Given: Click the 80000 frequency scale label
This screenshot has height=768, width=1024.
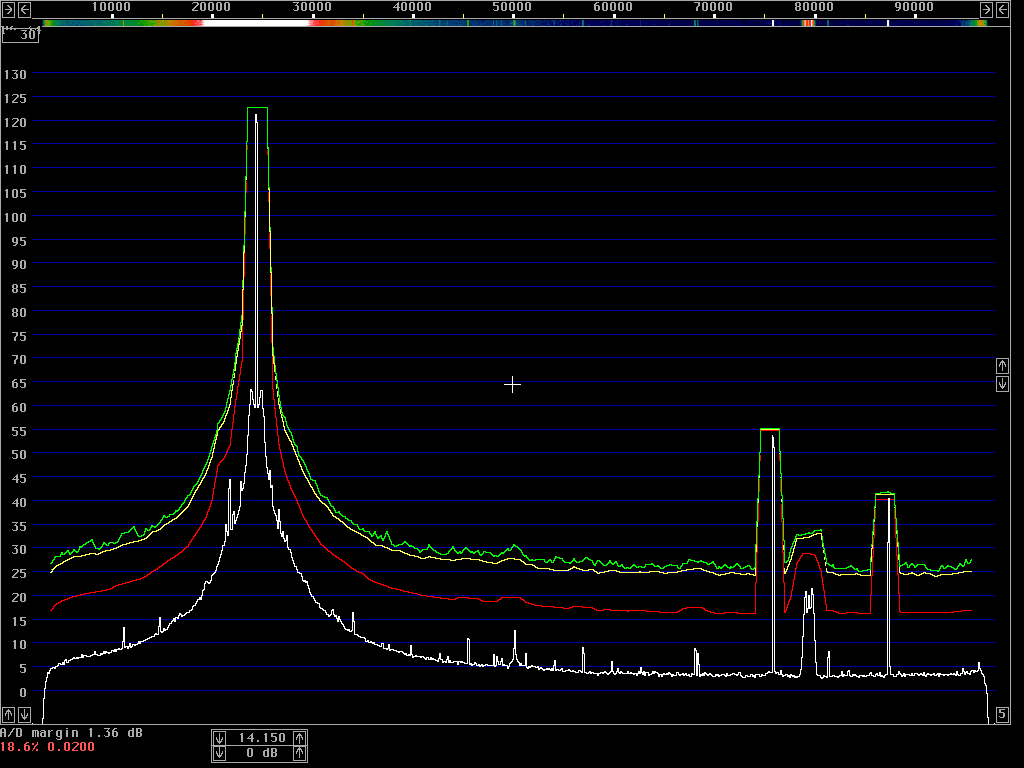Looking at the screenshot, I should (x=814, y=7).
